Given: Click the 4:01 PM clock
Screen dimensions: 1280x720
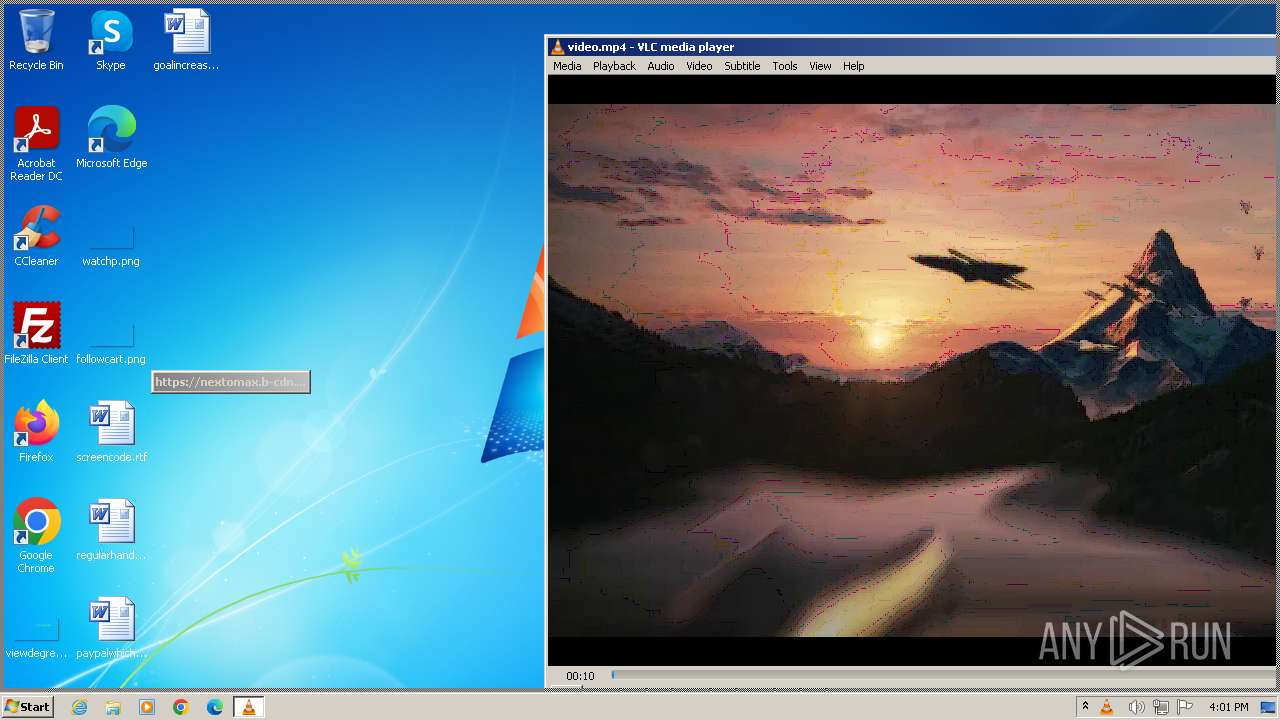Looking at the screenshot, I should (1228, 707).
